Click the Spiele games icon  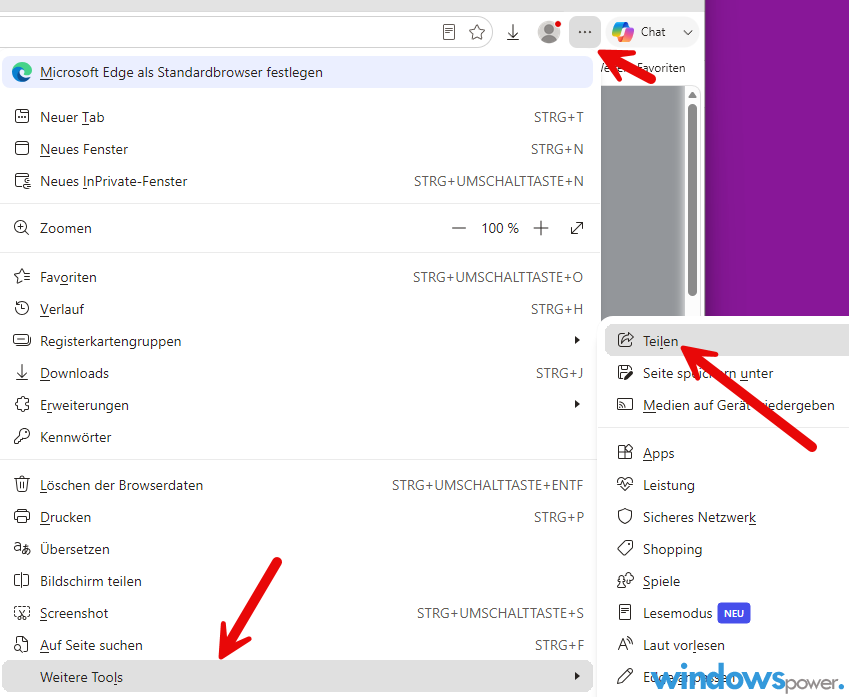[x=625, y=580]
